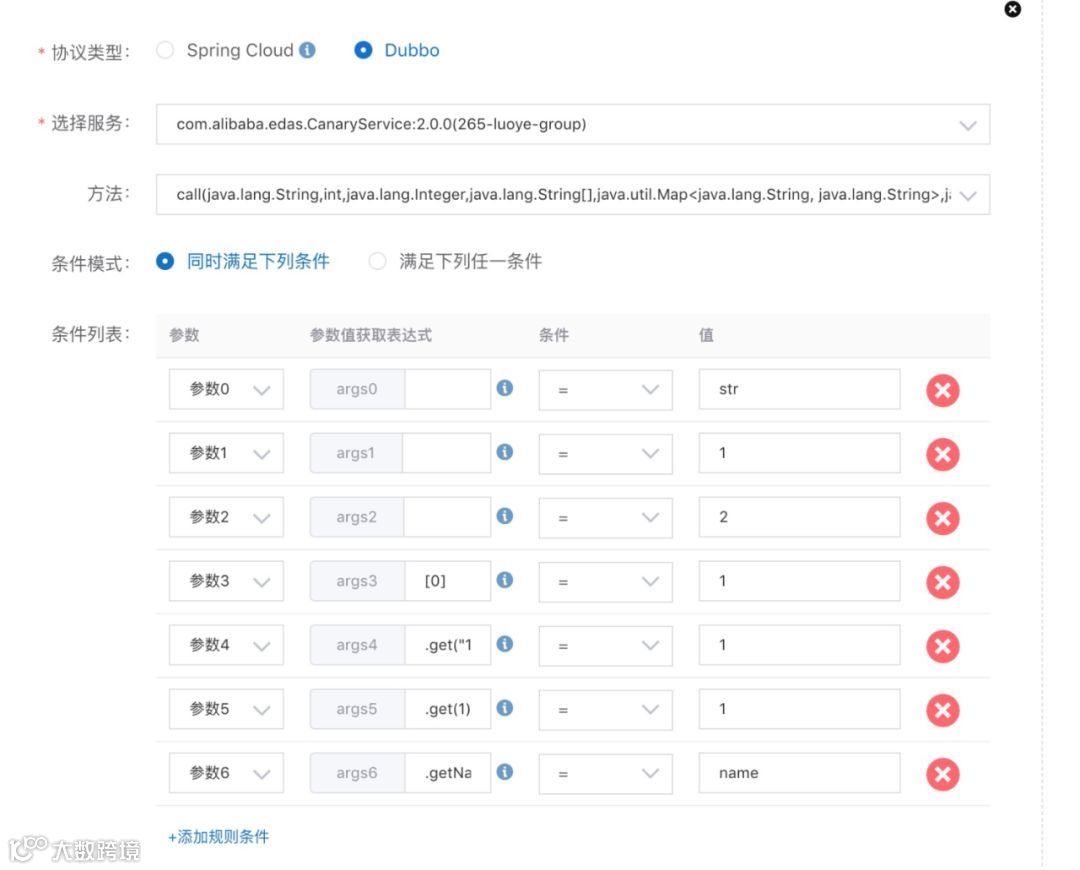
Task: Focus args2 expression input field
Action: pos(447,518)
